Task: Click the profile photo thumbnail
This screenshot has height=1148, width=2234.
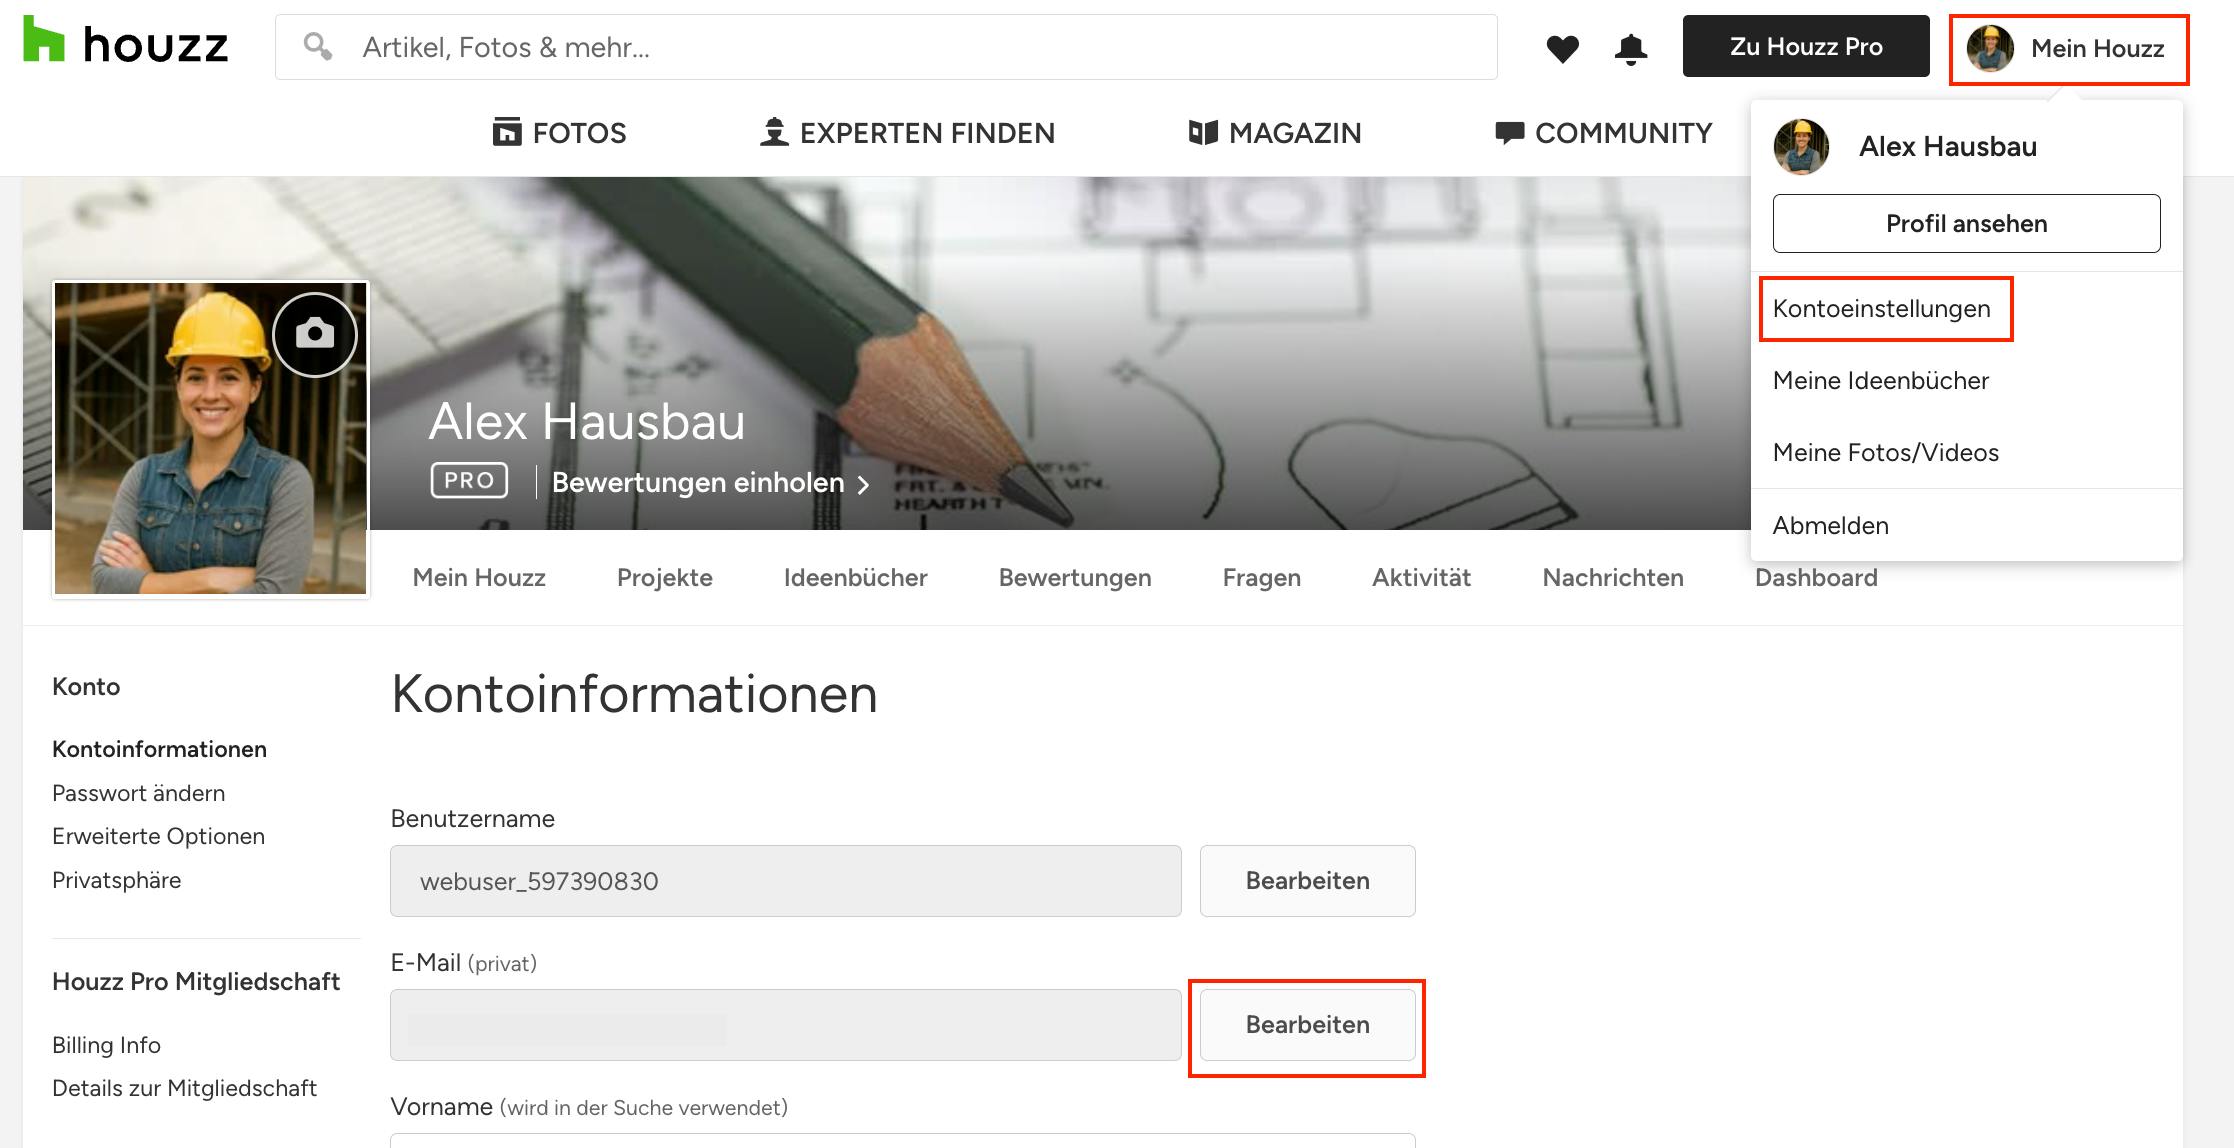Action: (x=211, y=439)
